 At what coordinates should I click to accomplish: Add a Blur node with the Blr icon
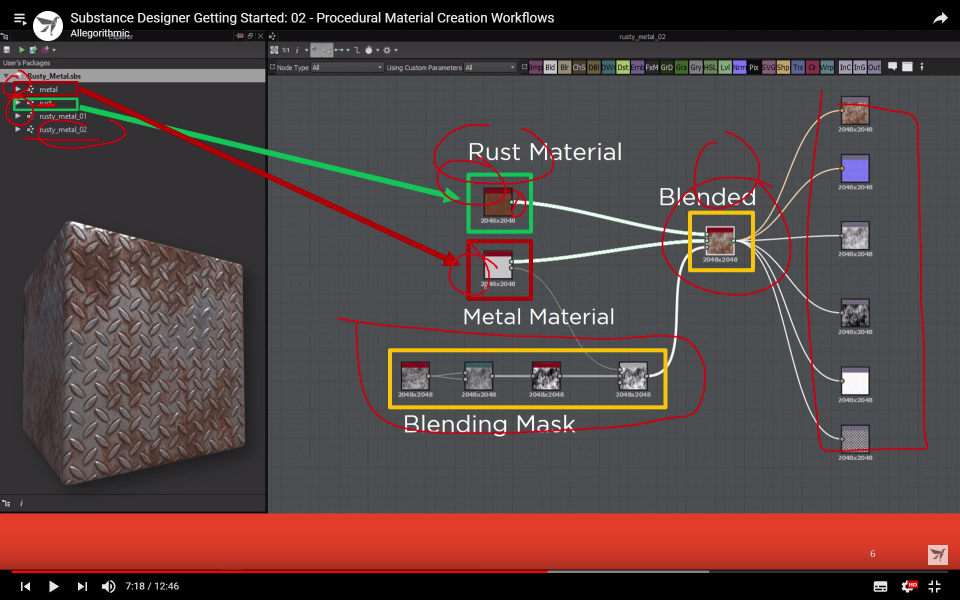564,67
